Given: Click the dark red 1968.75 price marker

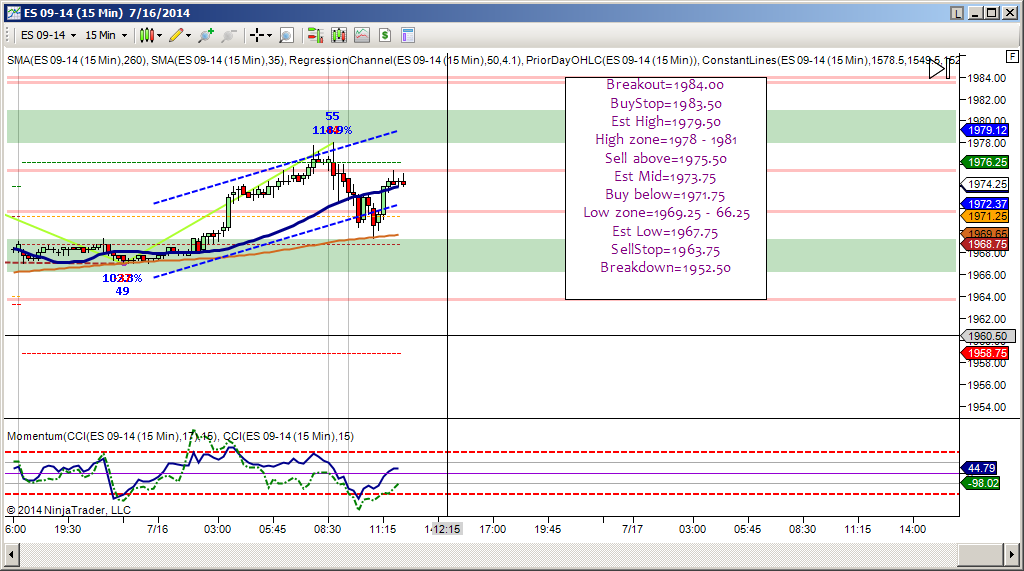Looking at the screenshot, I should [985, 244].
